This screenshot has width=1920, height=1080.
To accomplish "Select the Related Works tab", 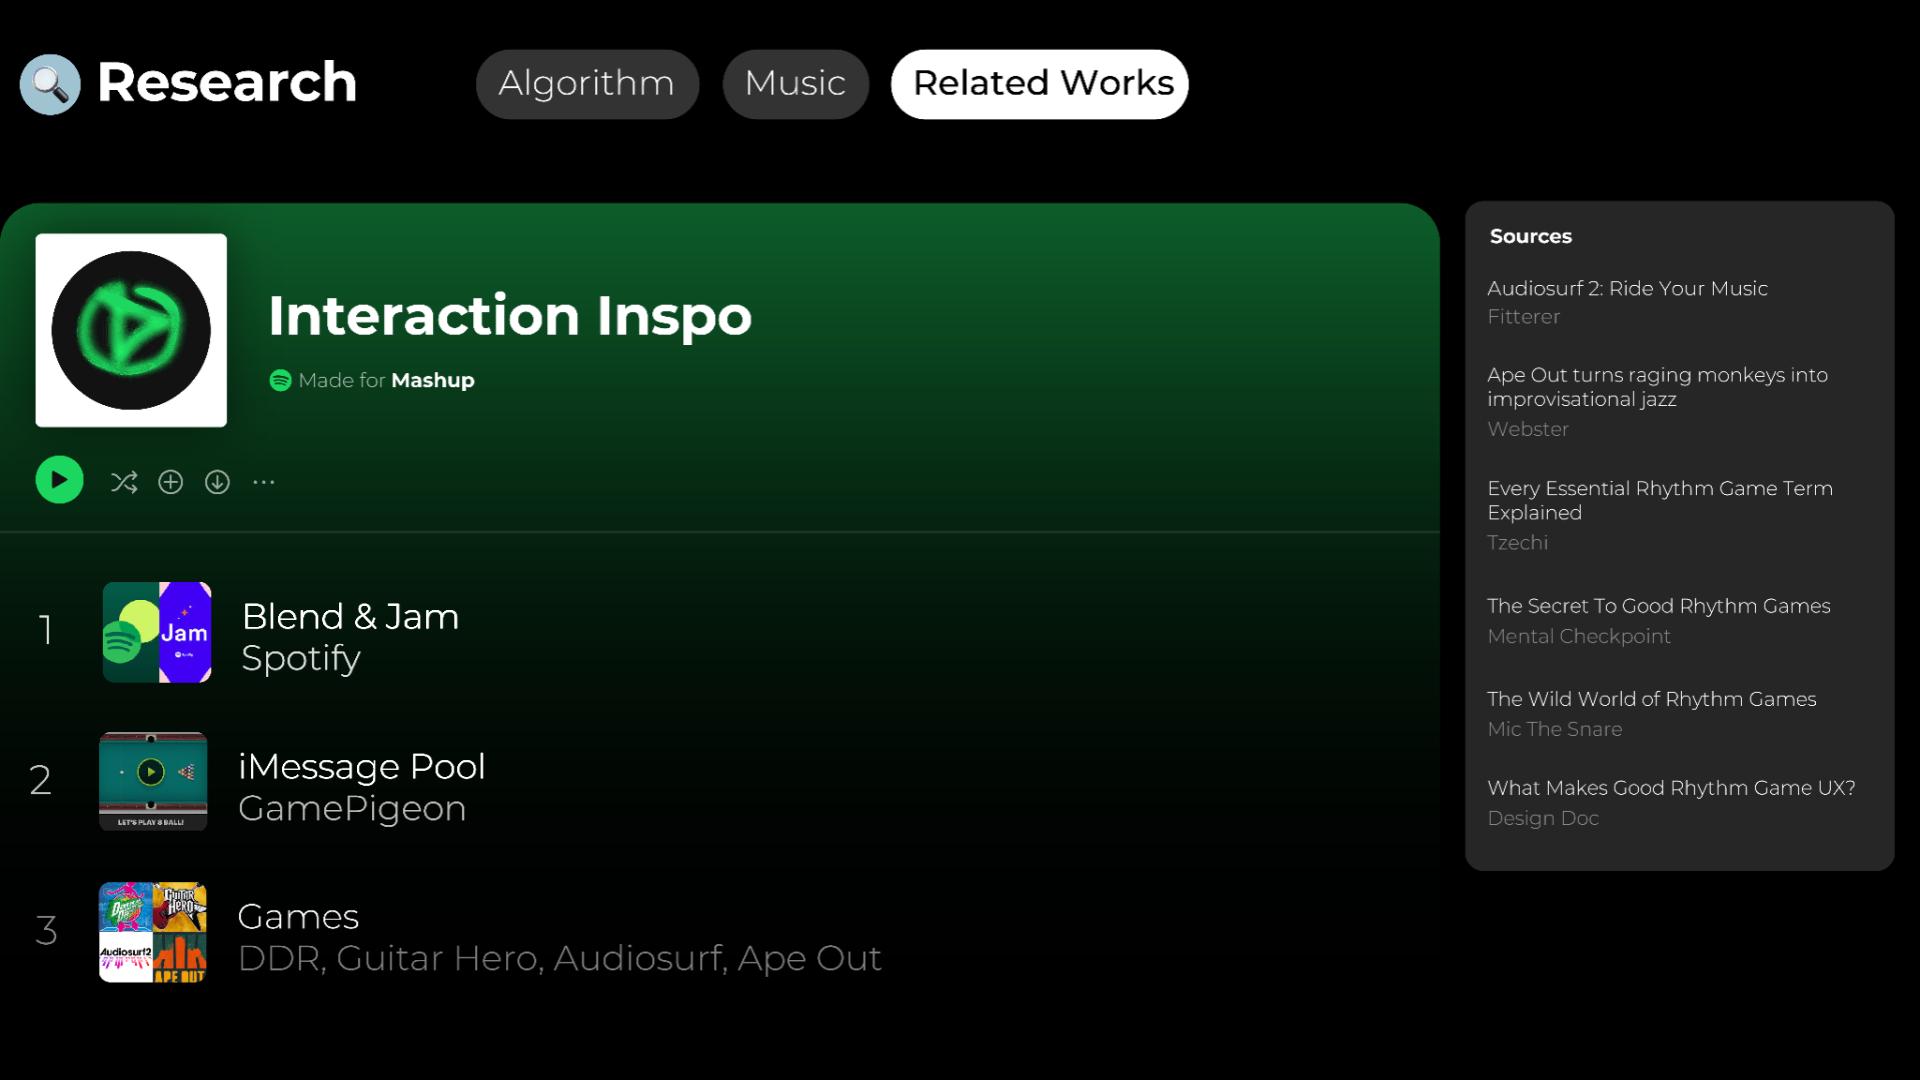I will click(x=1040, y=84).
